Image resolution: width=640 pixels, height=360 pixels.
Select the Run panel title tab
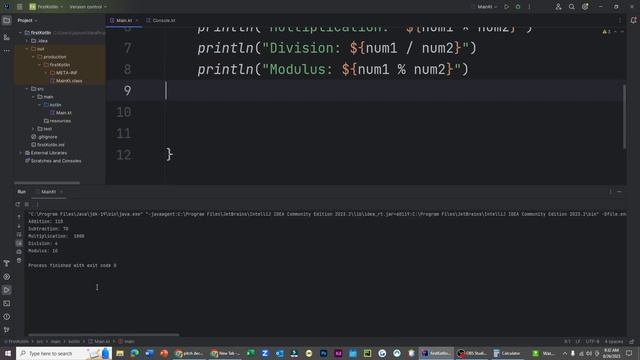(x=22, y=192)
